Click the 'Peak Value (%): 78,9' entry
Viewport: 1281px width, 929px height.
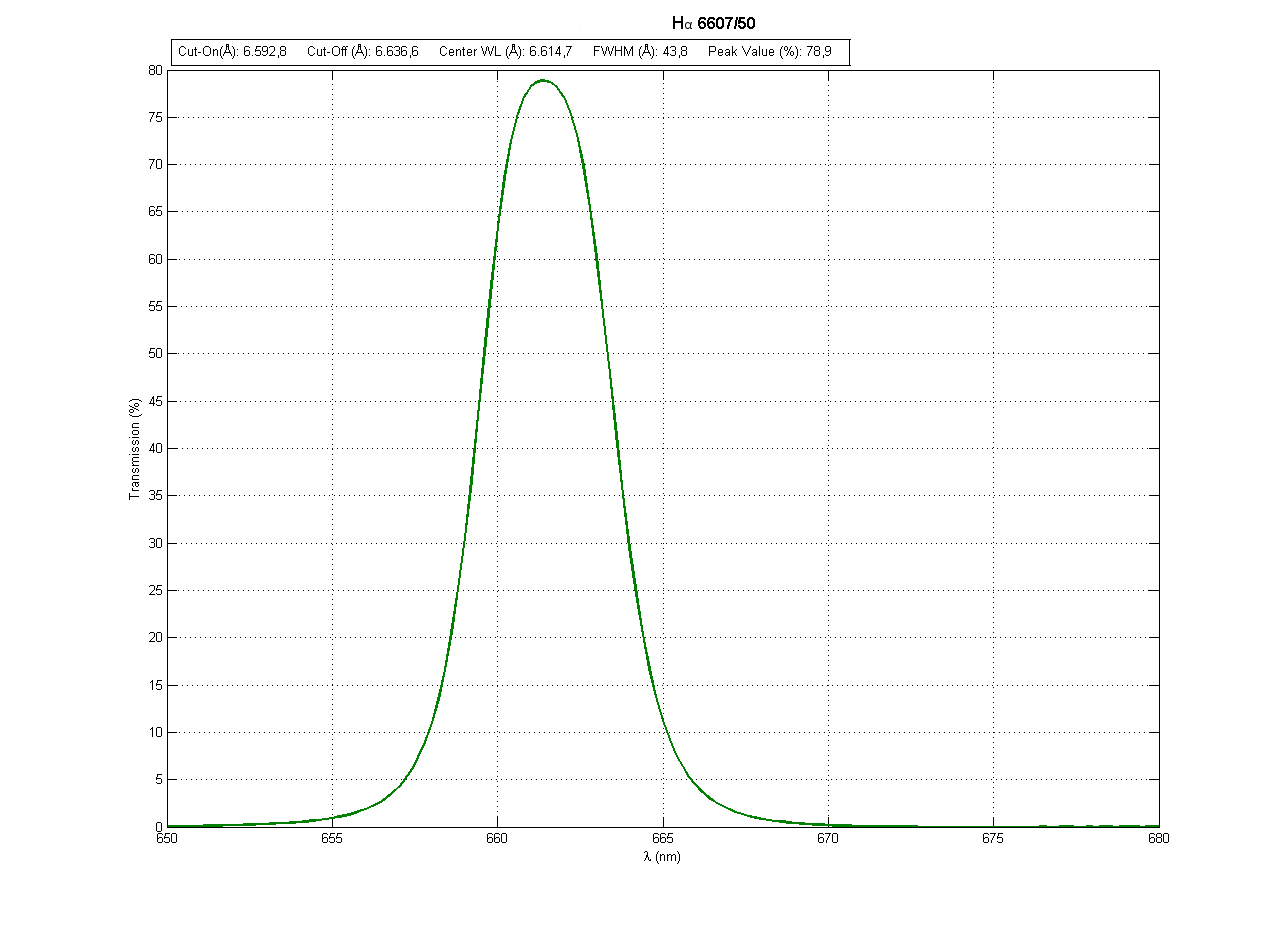(769, 52)
